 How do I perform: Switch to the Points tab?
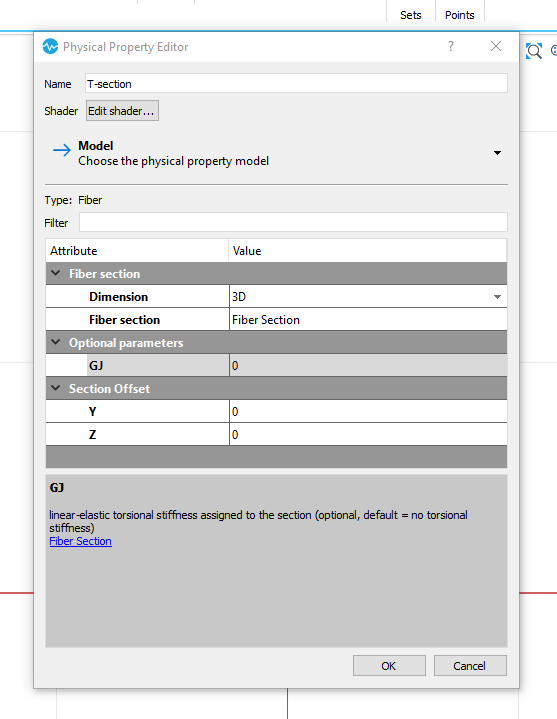(459, 15)
